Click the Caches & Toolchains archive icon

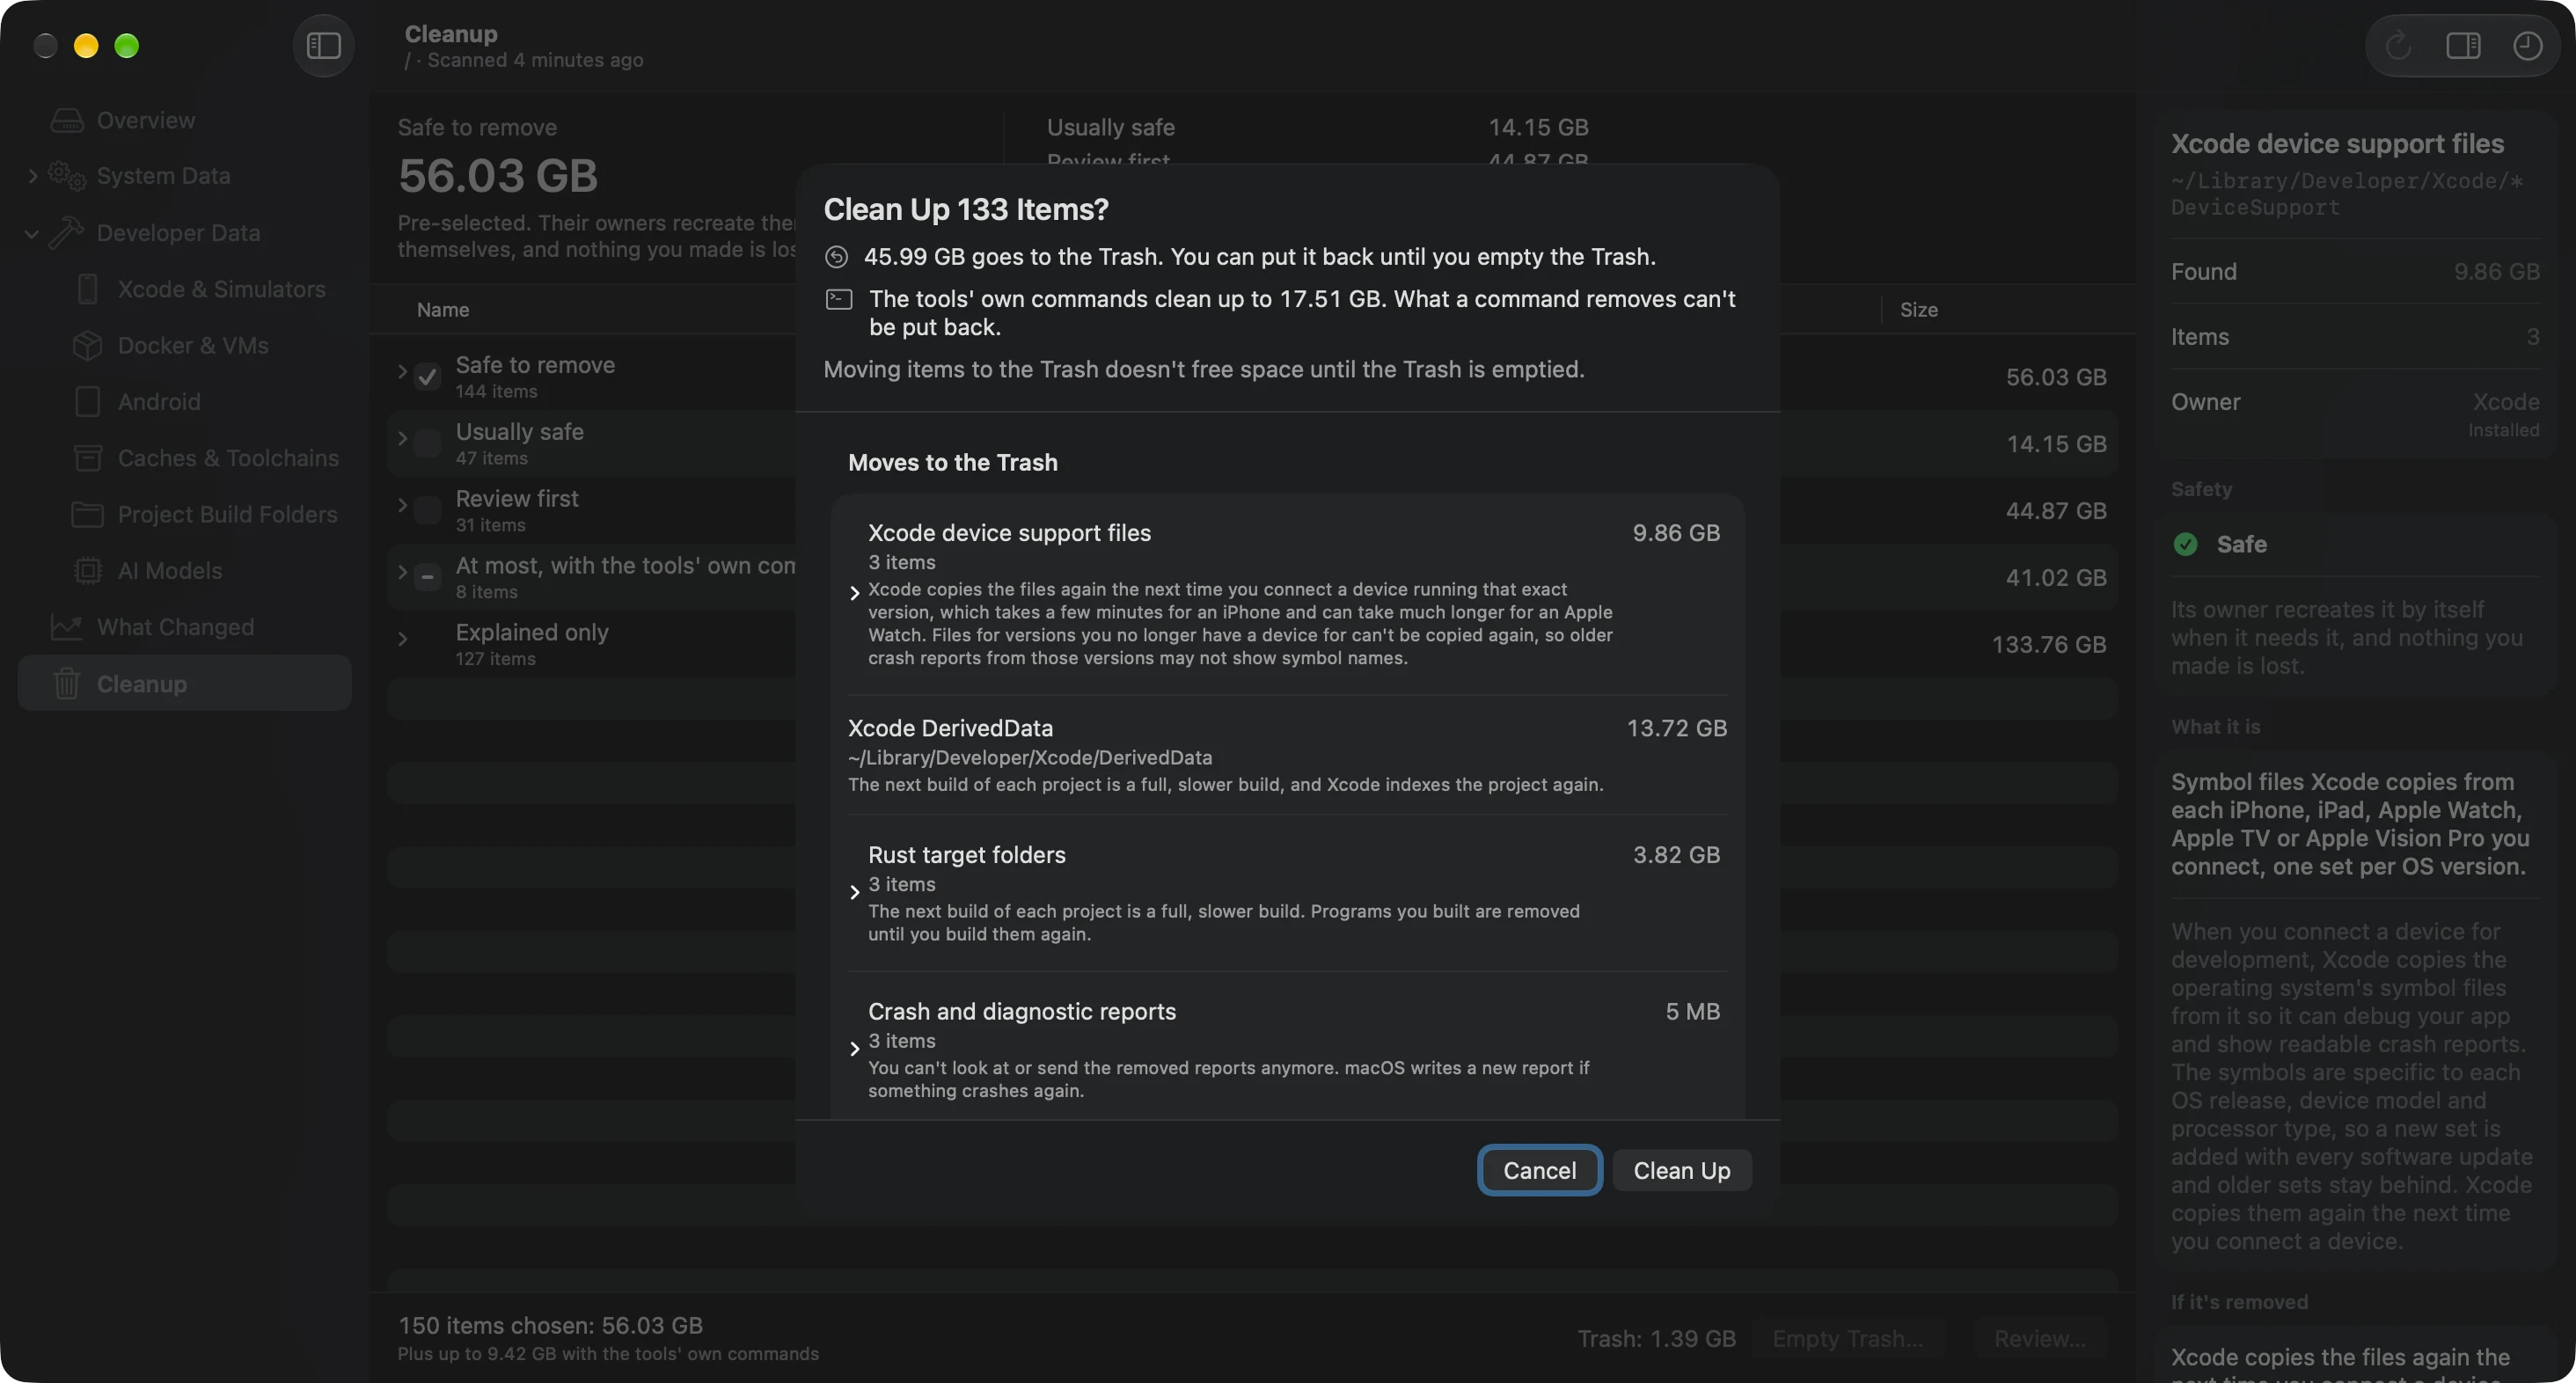pyautogui.click(x=88, y=458)
